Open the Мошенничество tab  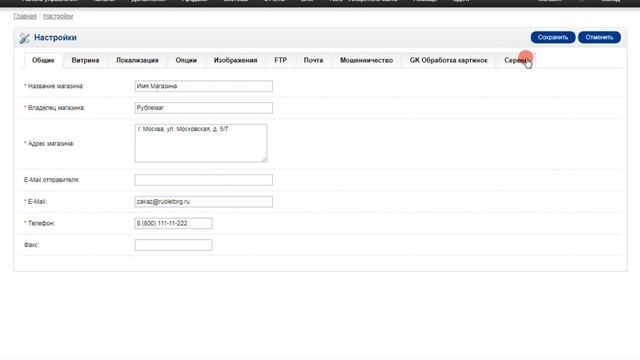click(x=366, y=60)
